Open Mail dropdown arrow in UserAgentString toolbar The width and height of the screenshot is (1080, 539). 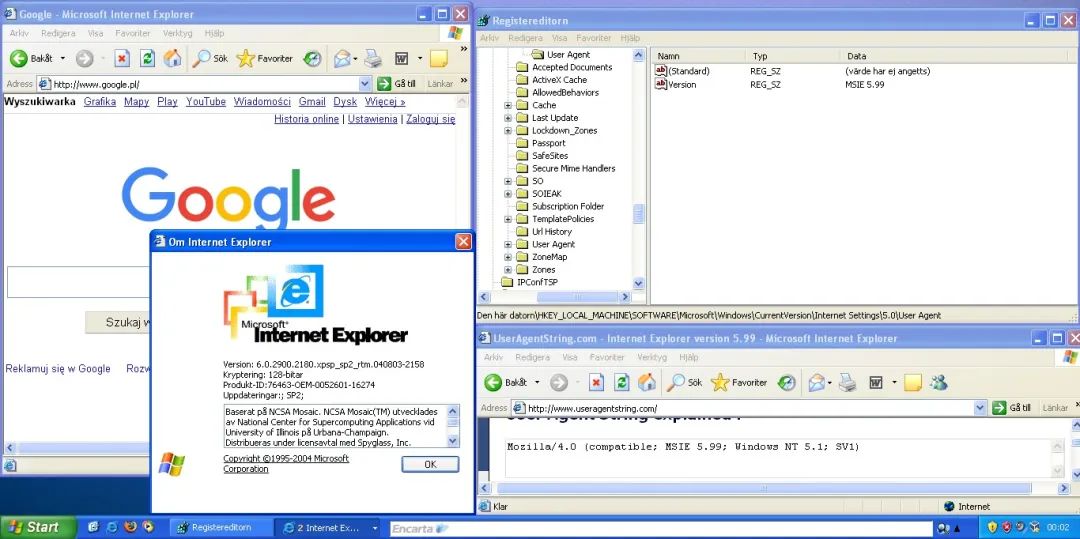click(x=831, y=382)
